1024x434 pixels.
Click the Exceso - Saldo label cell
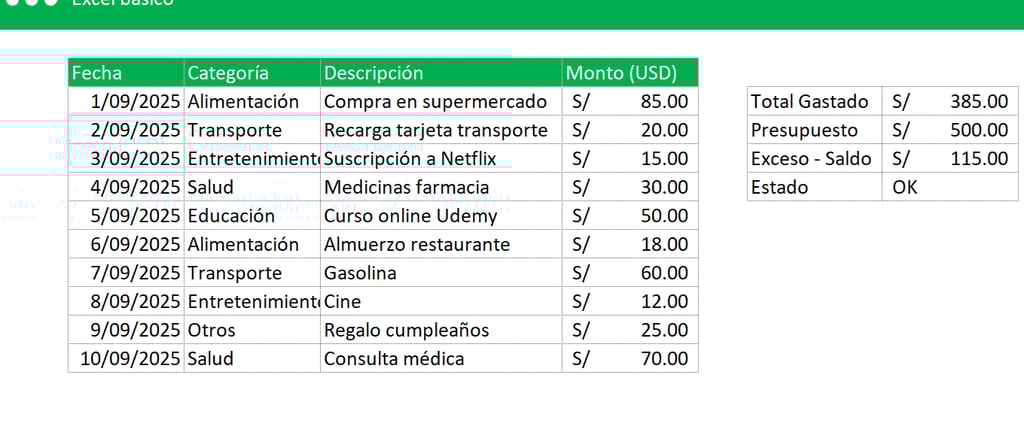[x=814, y=159]
